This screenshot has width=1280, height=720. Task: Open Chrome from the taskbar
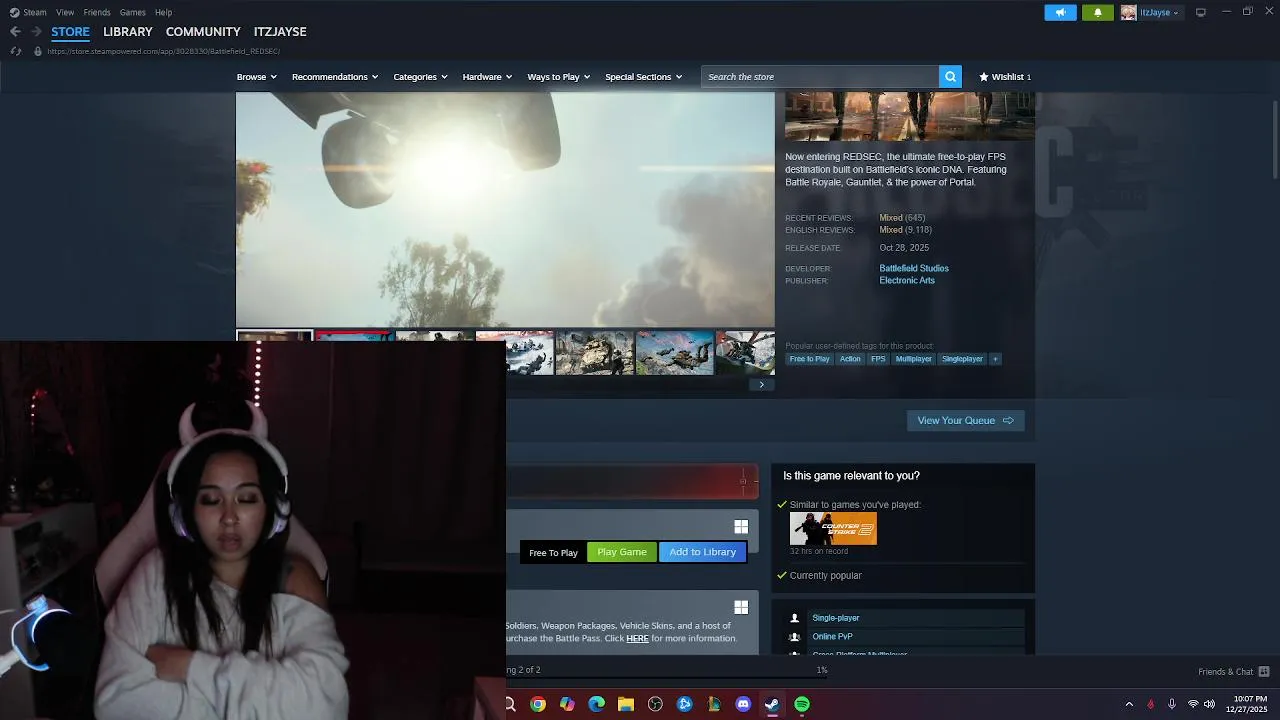pyautogui.click(x=538, y=704)
